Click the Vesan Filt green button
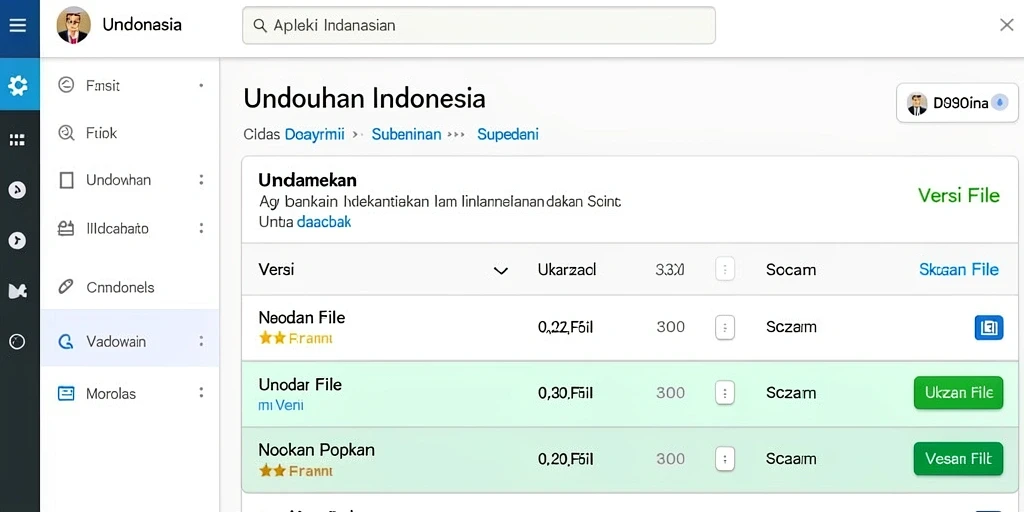This screenshot has width=1024, height=512. coord(958,458)
